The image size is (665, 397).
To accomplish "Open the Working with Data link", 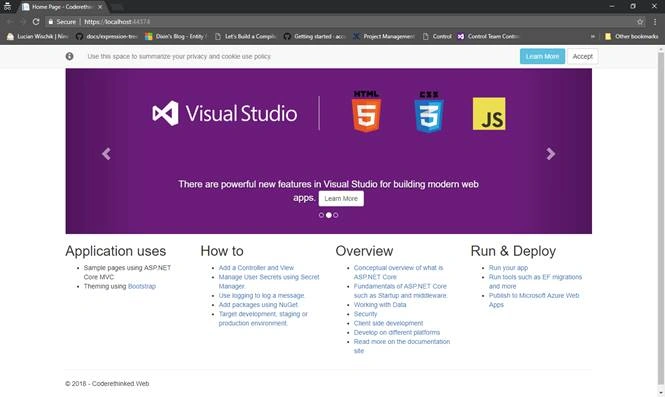I will click(380, 305).
